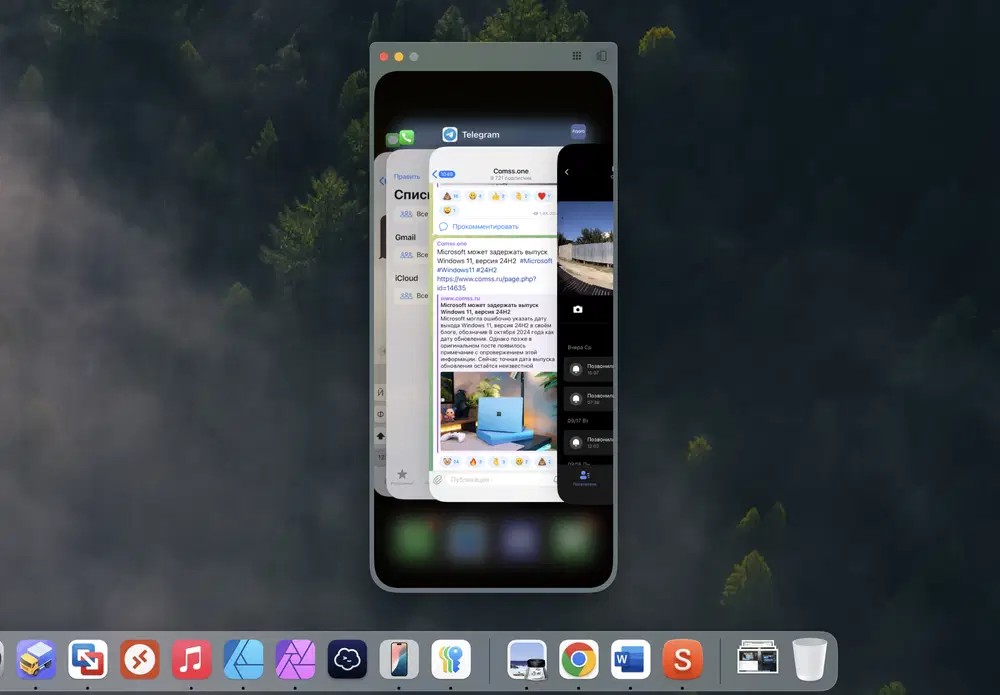Image resolution: width=1000 pixels, height=695 pixels.
Task: Select the Telegram app card title
Action: point(480,135)
